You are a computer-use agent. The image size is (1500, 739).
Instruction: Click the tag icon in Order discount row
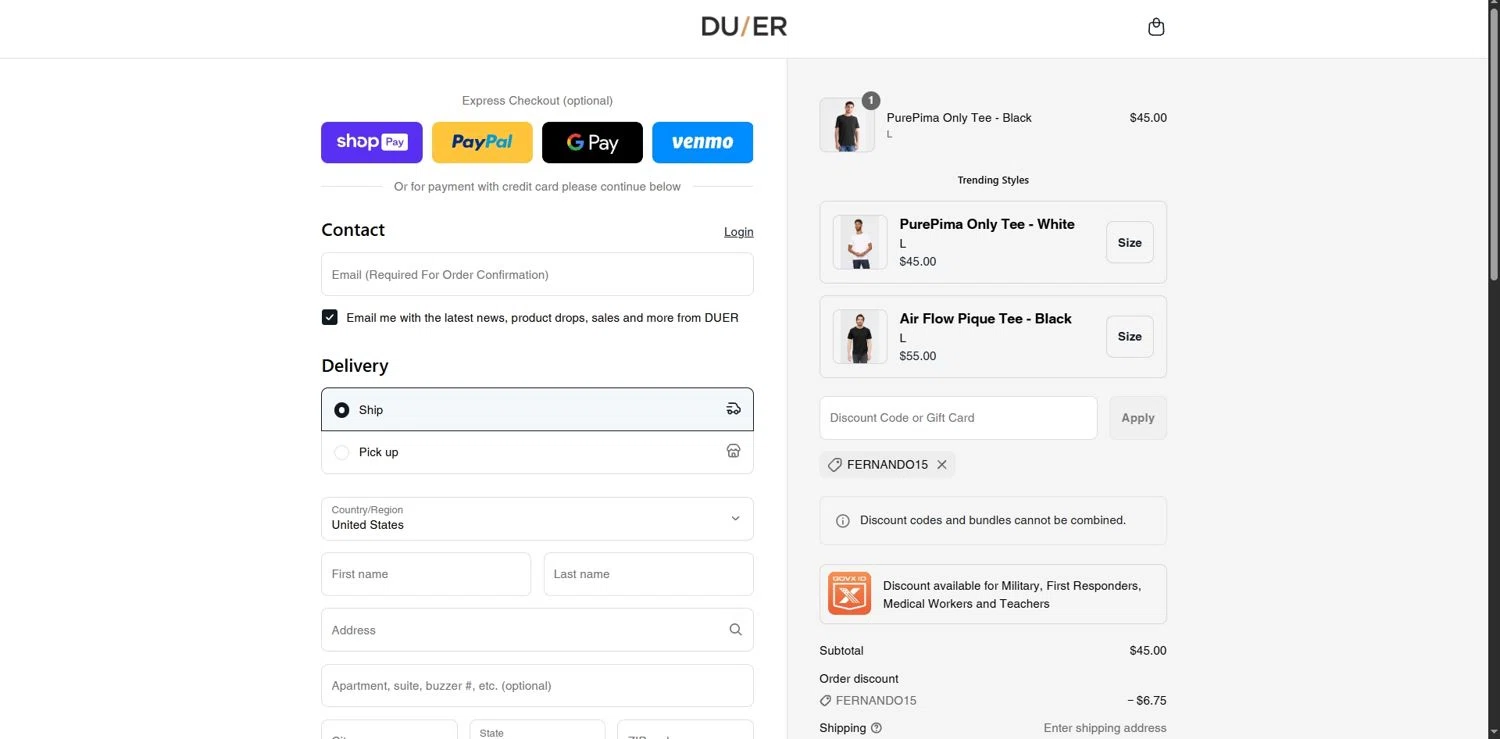pyautogui.click(x=825, y=701)
